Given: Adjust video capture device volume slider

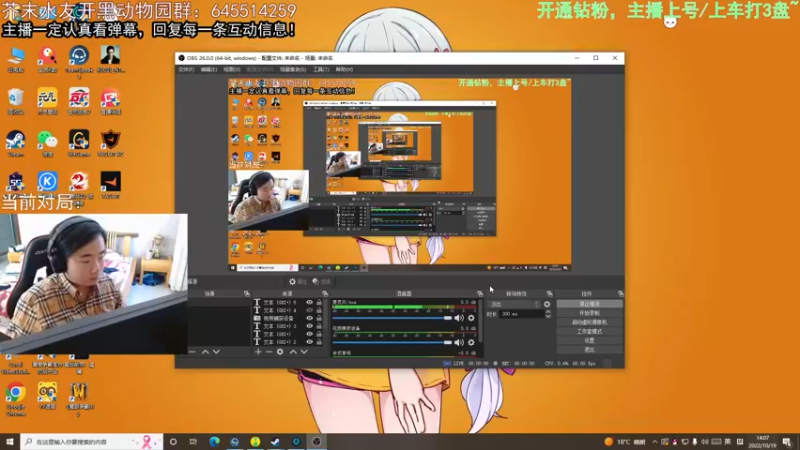Looking at the screenshot, I should click(x=392, y=342).
